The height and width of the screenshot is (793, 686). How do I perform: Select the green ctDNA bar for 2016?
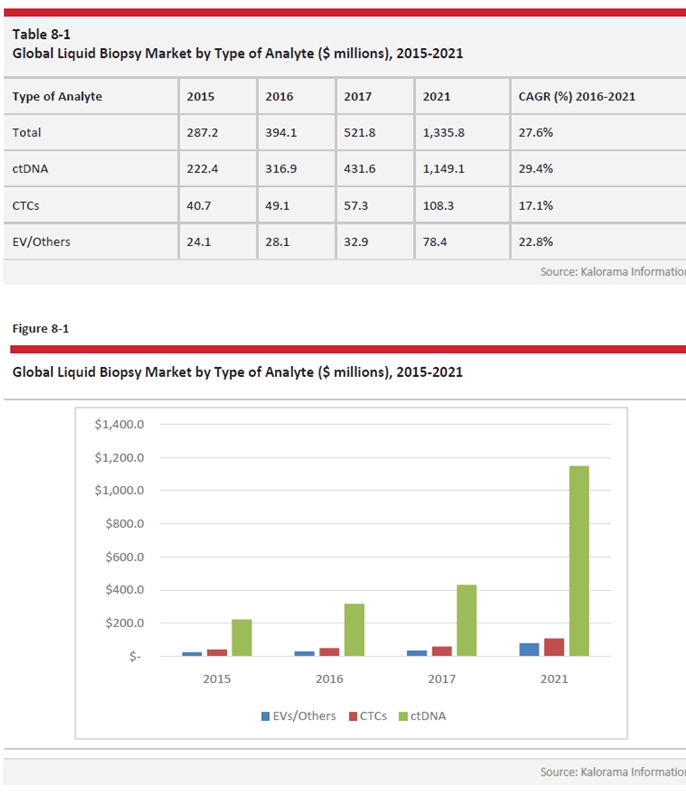click(354, 629)
